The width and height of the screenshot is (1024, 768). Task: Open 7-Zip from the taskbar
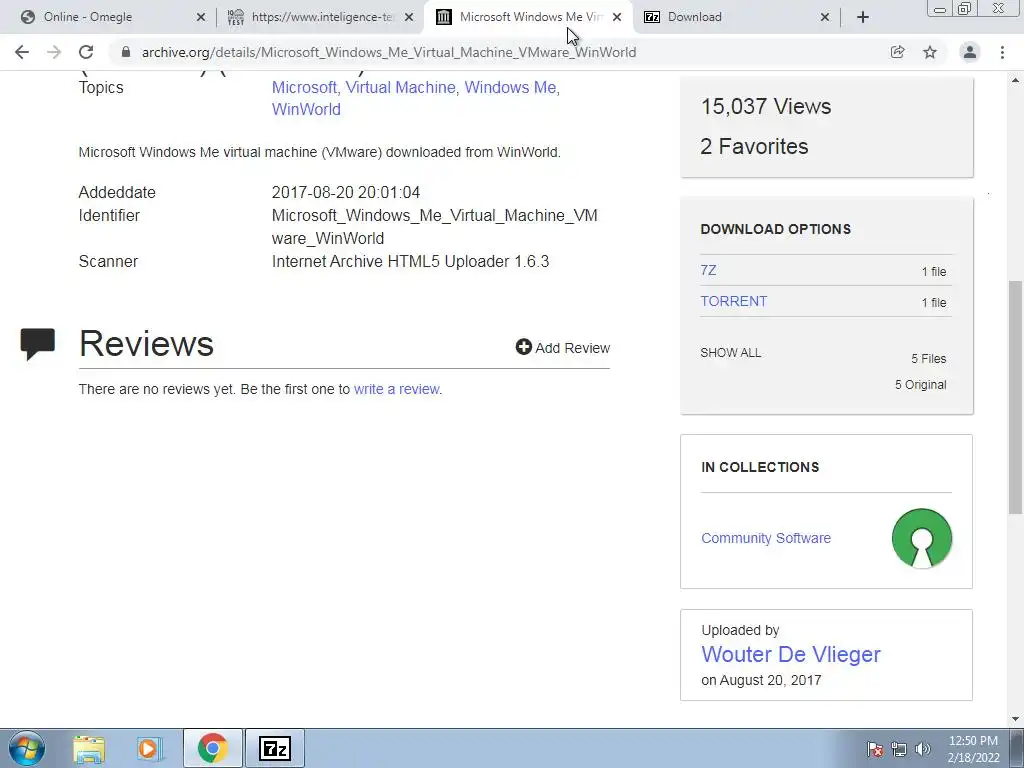coord(275,748)
